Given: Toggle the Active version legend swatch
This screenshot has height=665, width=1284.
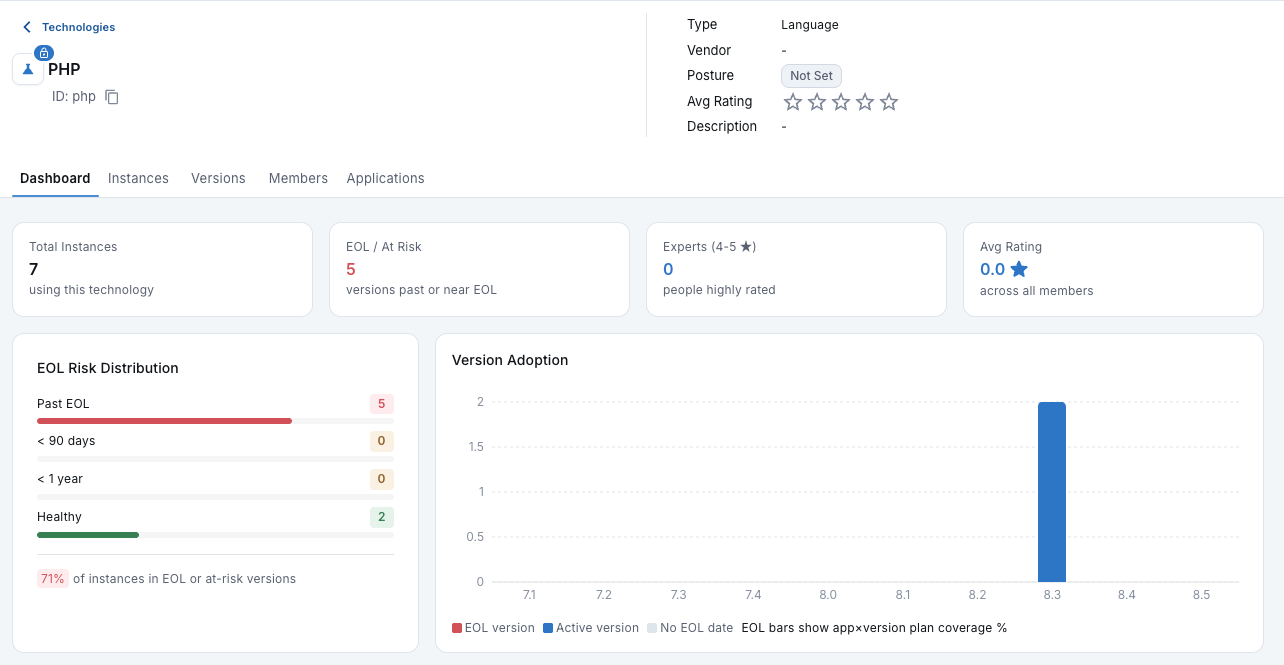Looking at the screenshot, I should click(548, 628).
